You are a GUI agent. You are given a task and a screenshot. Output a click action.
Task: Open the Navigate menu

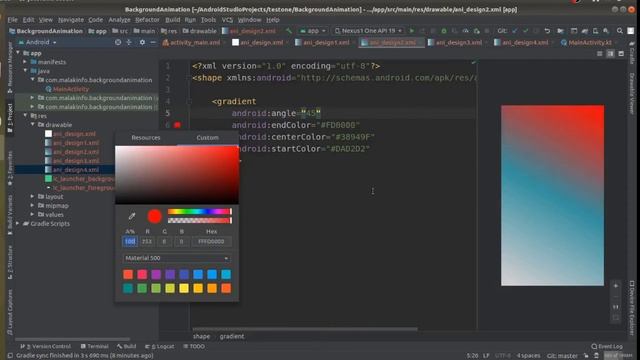click(x=71, y=20)
